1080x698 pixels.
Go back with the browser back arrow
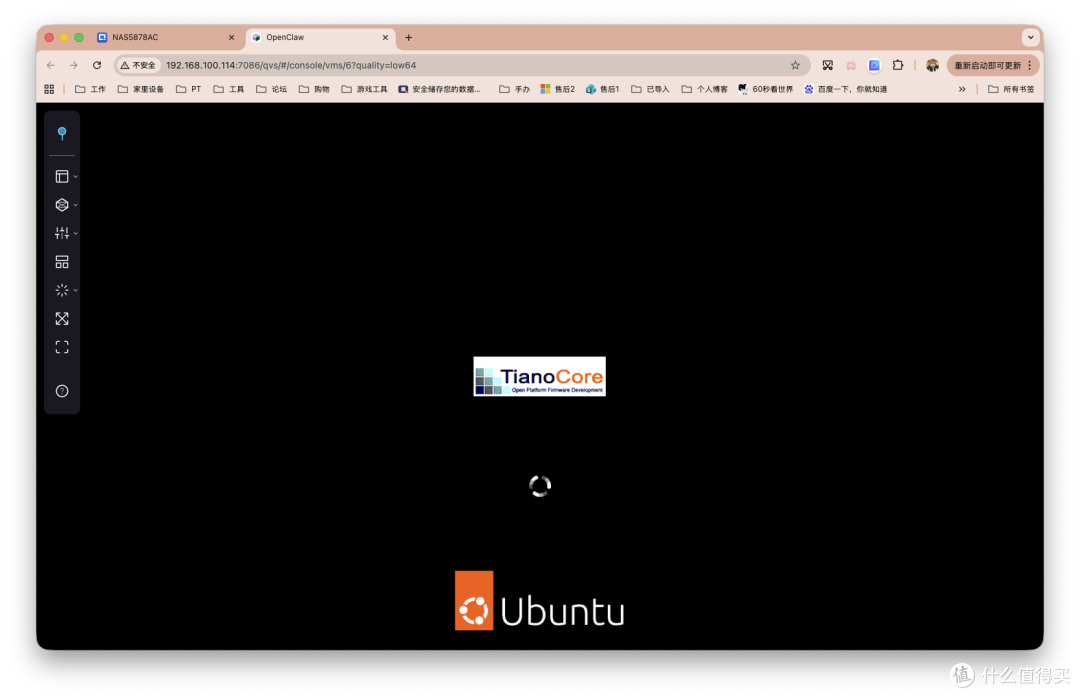(x=50, y=65)
